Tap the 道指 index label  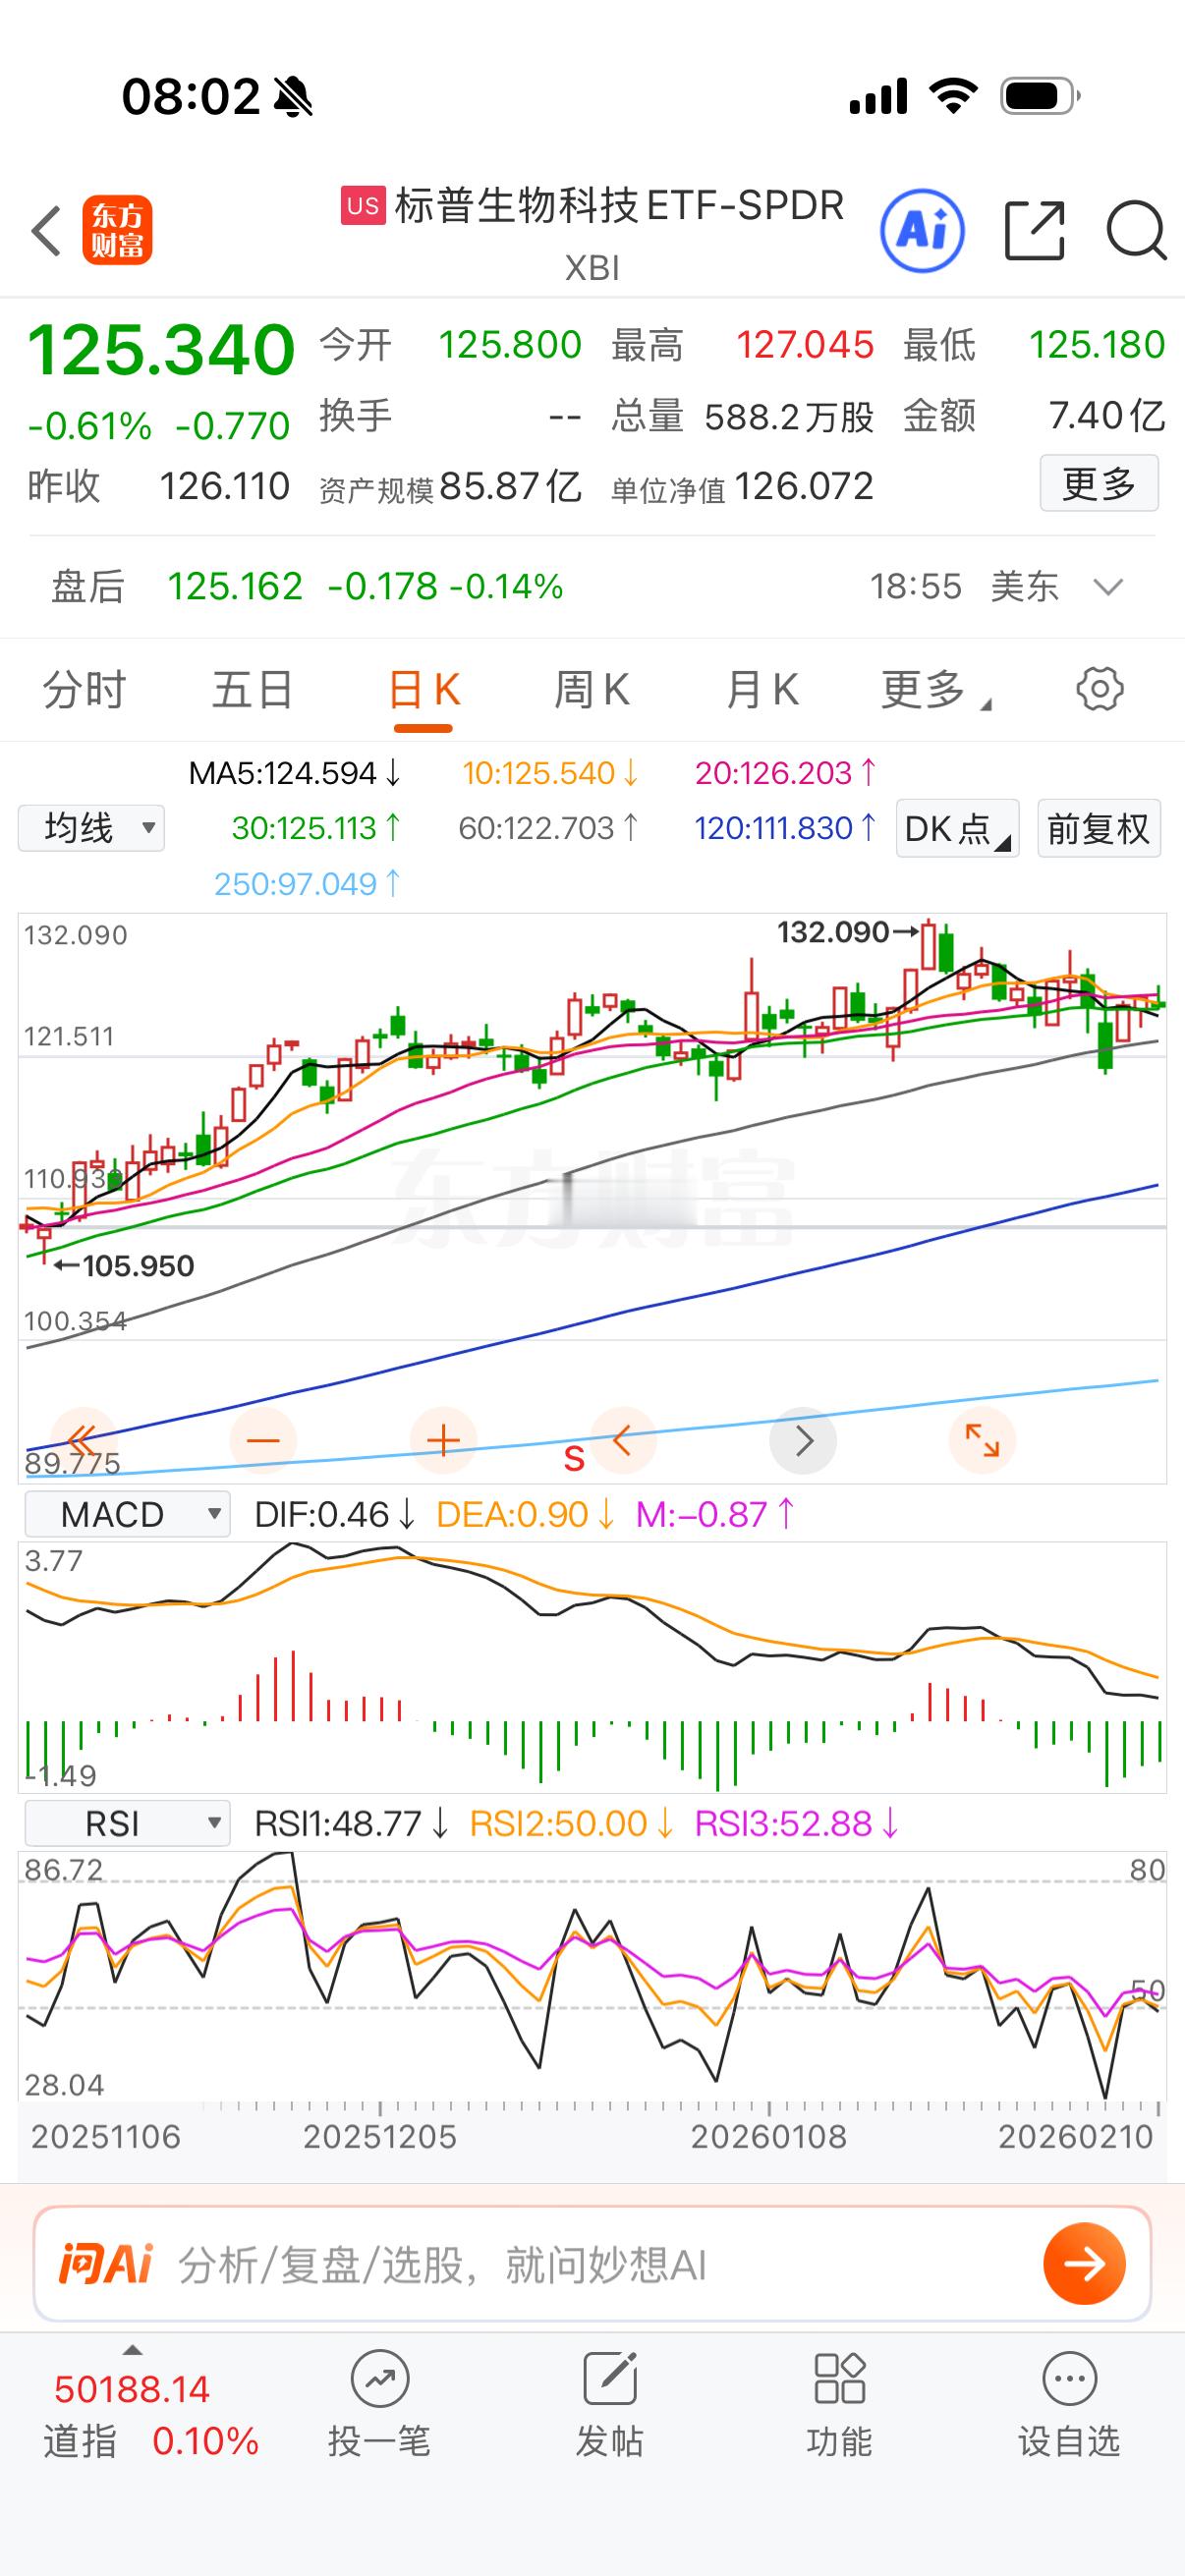80,2441
